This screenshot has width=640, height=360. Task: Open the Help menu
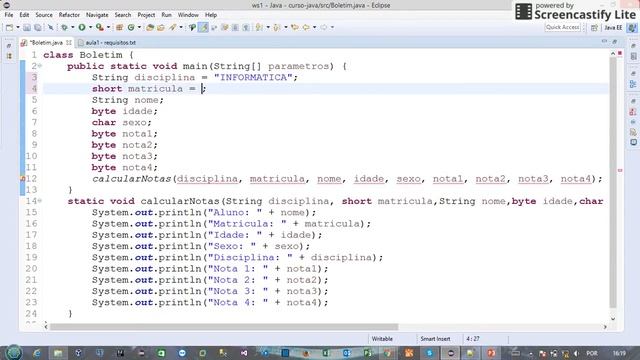tap(211, 15)
